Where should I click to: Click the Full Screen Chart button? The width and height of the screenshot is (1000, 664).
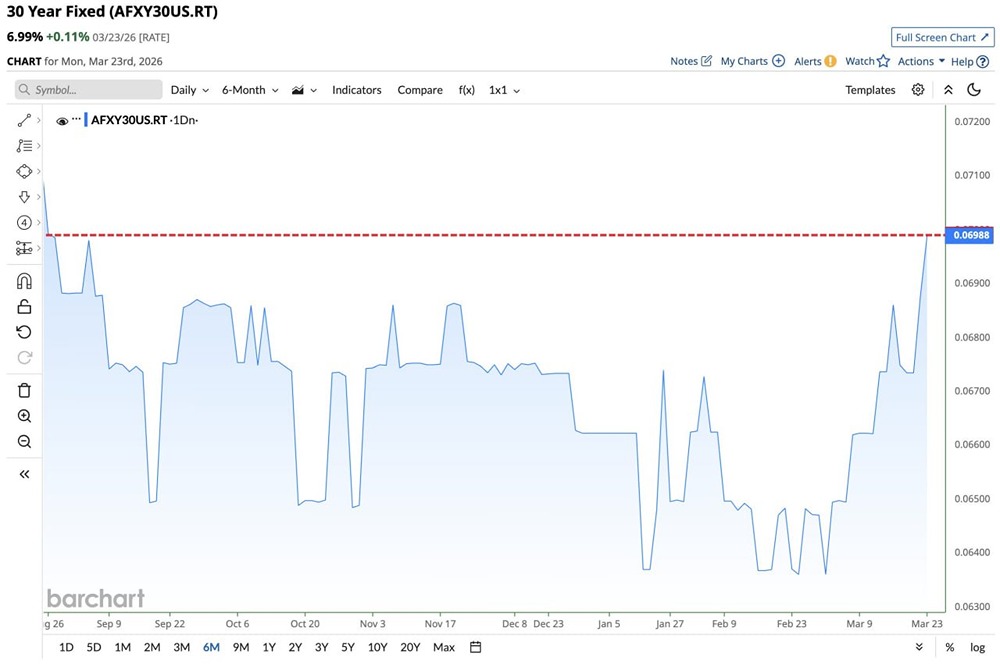pos(942,37)
